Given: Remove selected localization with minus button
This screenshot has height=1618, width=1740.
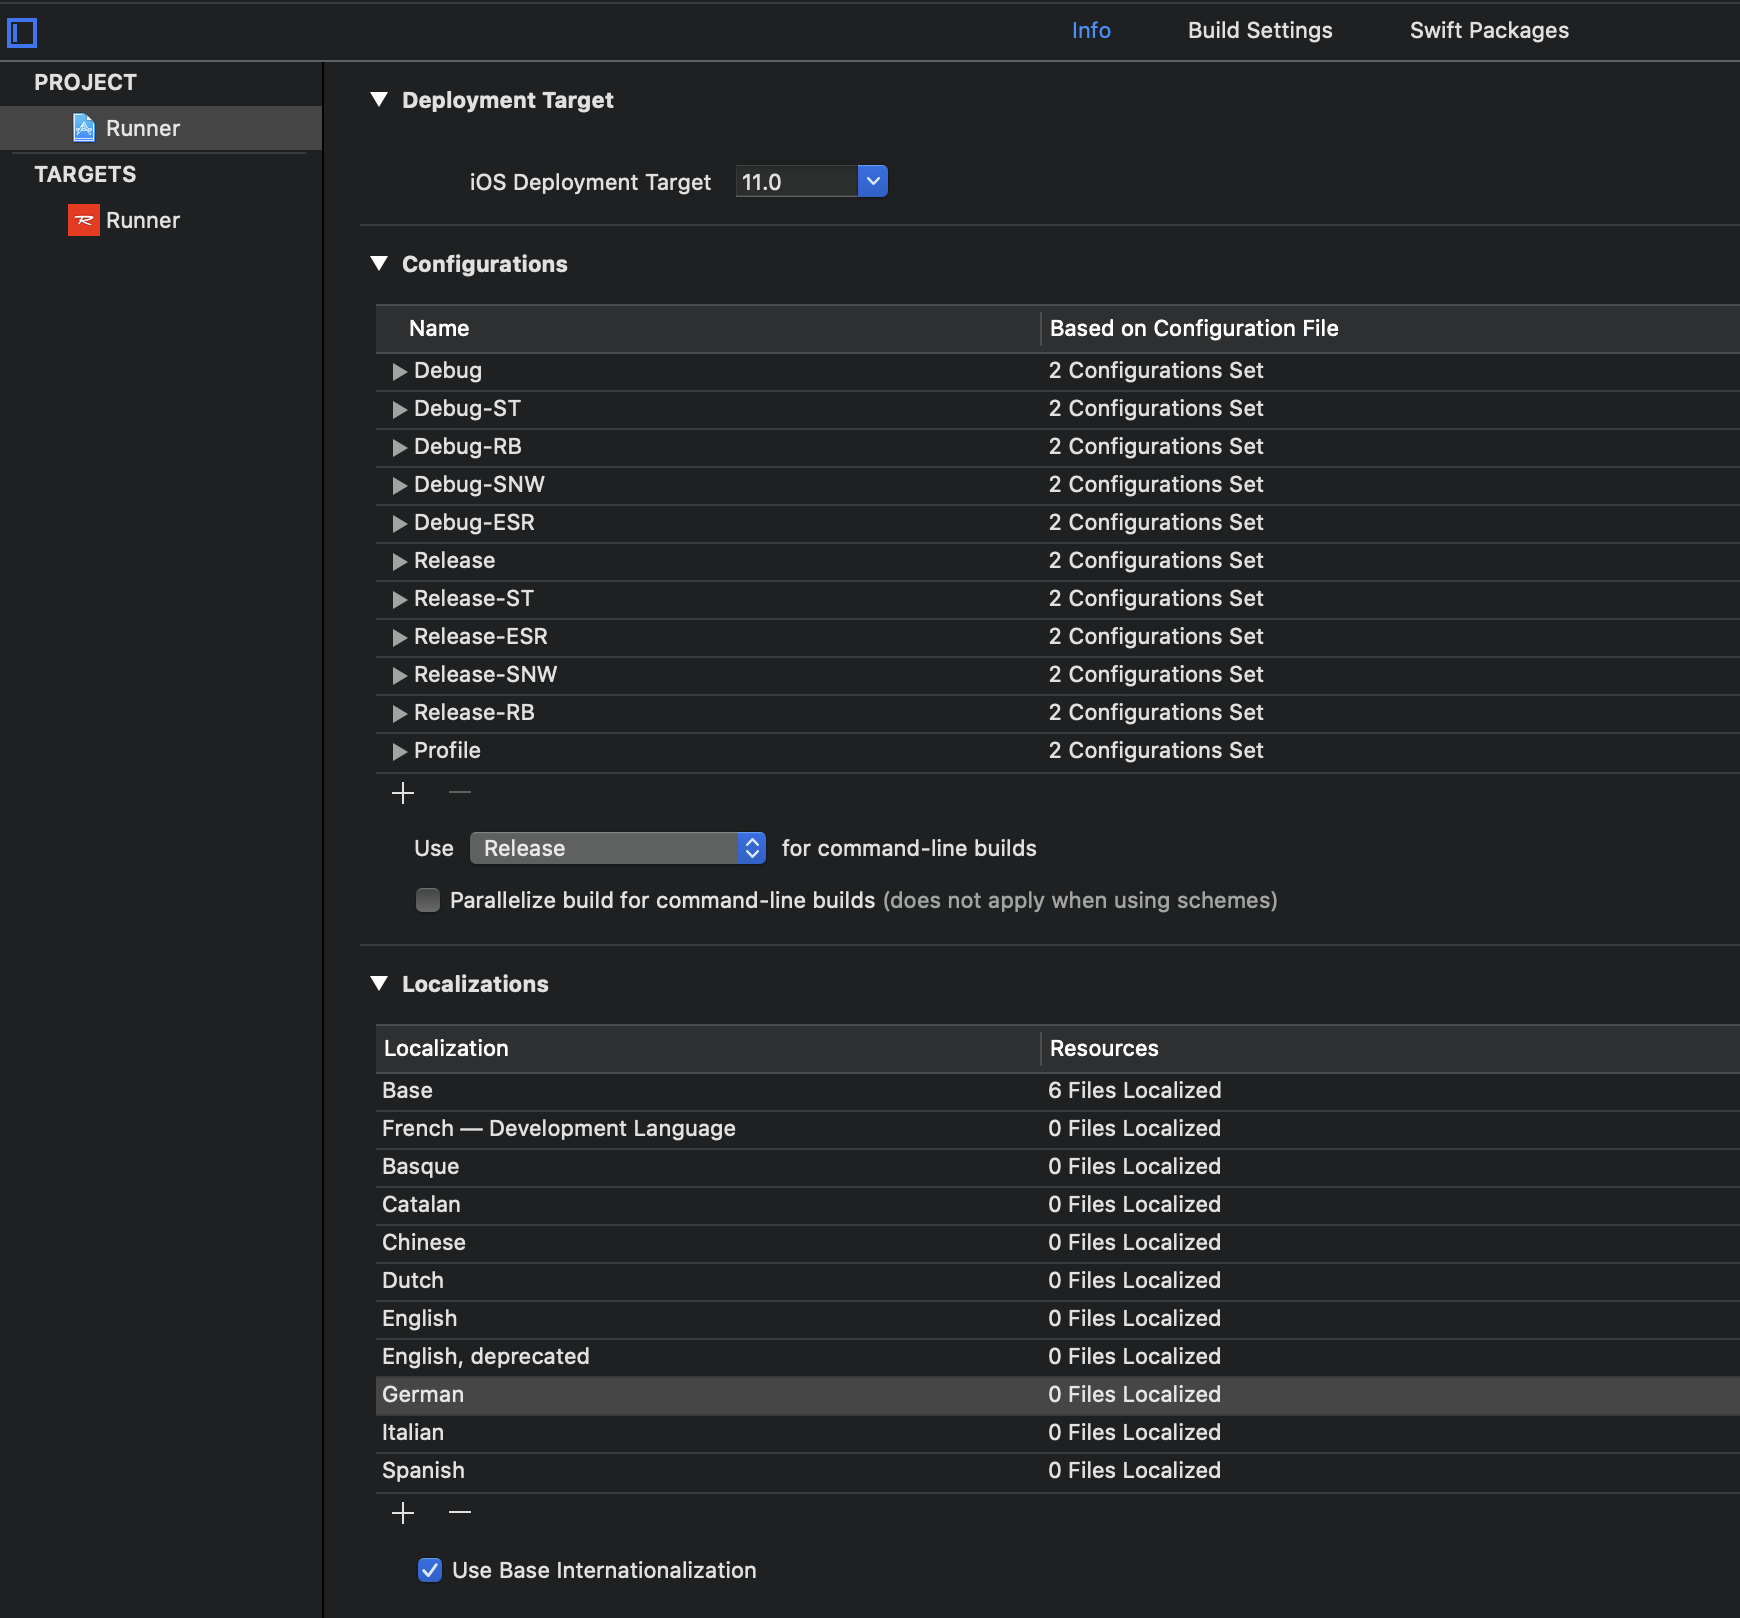Looking at the screenshot, I should pyautogui.click(x=460, y=1513).
